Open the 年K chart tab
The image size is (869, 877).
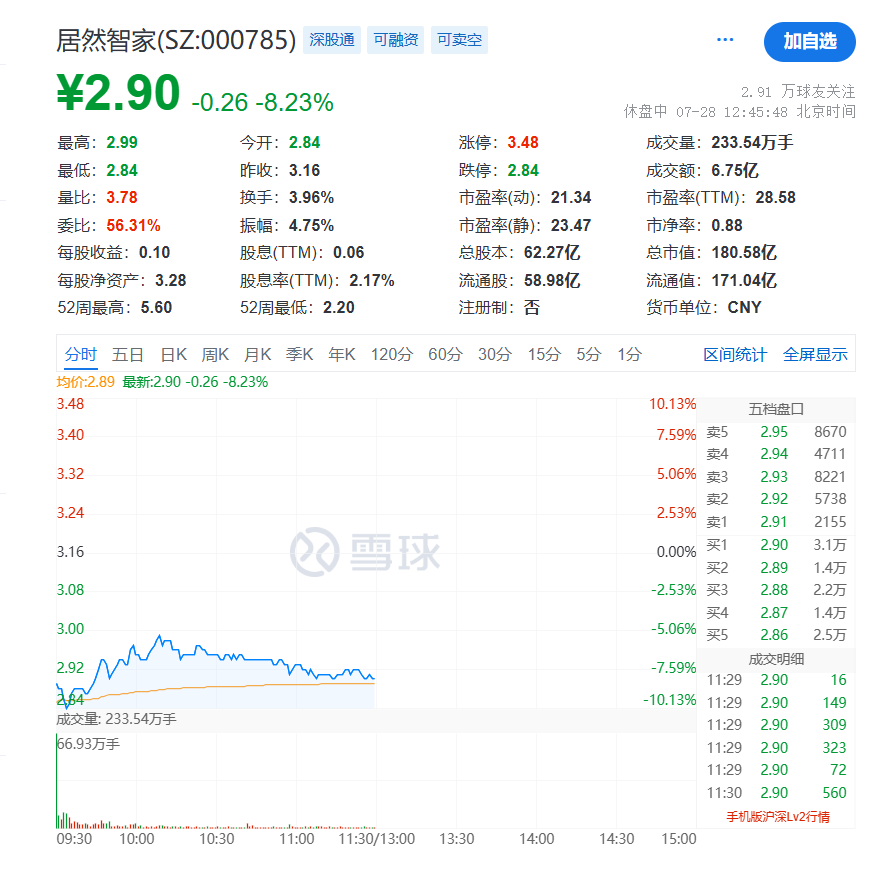[x=342, y=354]
